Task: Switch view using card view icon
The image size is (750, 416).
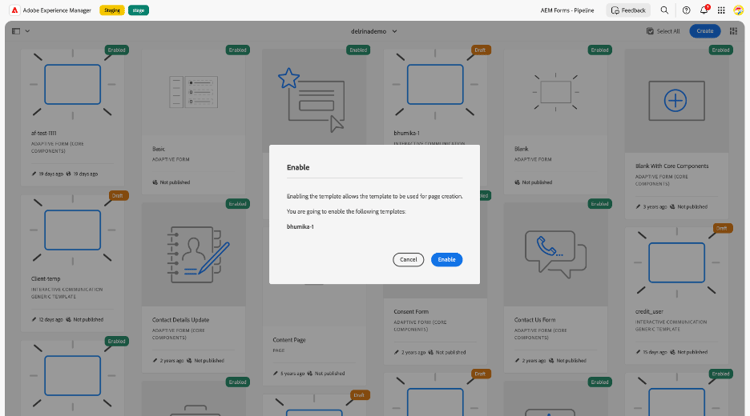Action: (x=733, y=31)
